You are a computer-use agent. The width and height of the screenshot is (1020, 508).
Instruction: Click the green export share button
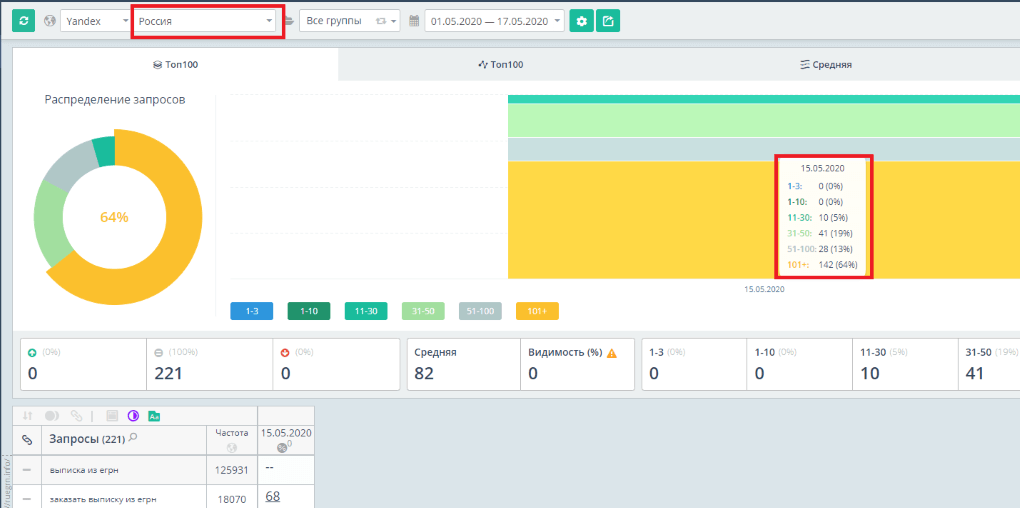[x=608, y=21]
